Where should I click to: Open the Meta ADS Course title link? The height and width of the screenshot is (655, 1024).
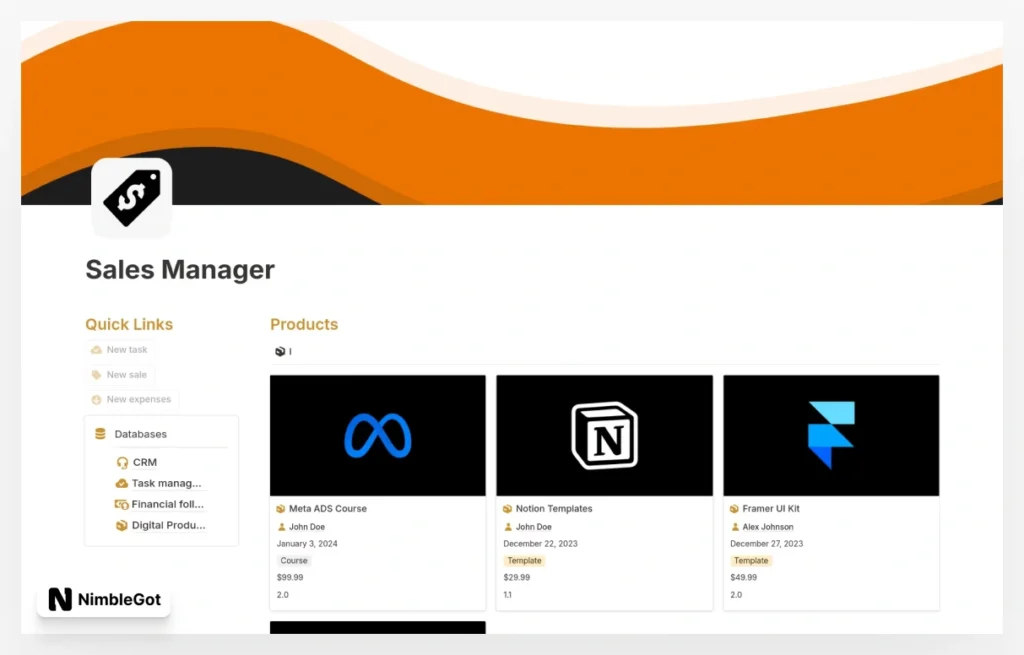coord(327,509)
